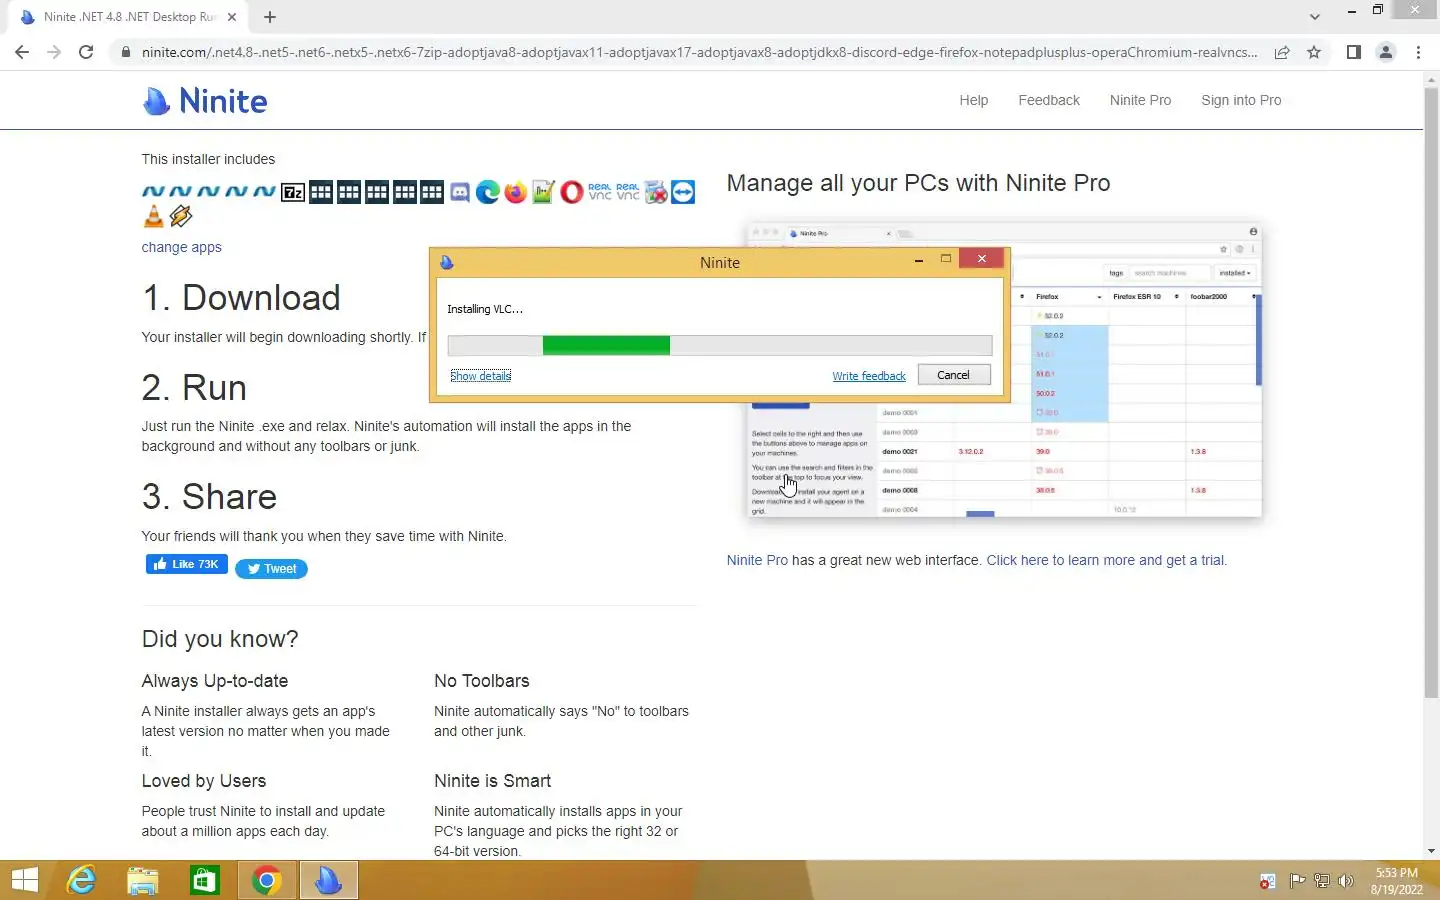
Task: Click the 'Ninite is Smart' heading
Action: tap(492, 781)
